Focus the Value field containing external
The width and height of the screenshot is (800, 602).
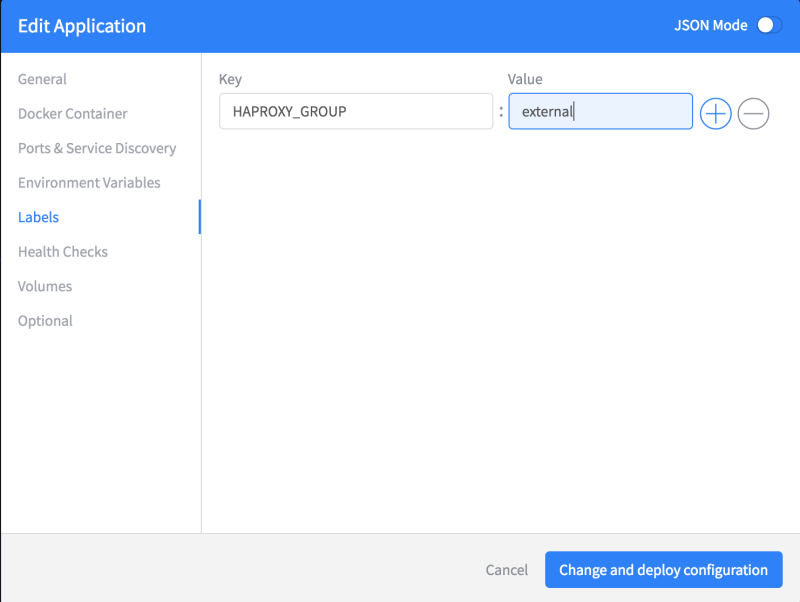(x=600, y=112)
